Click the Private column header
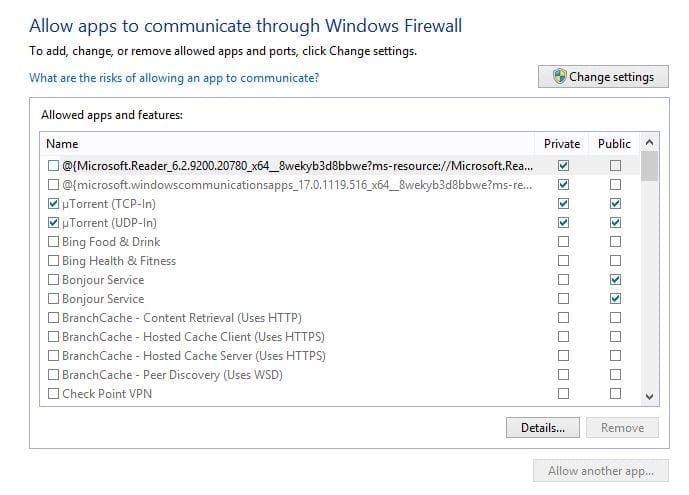Screen dimensions: 689x495 562,144
